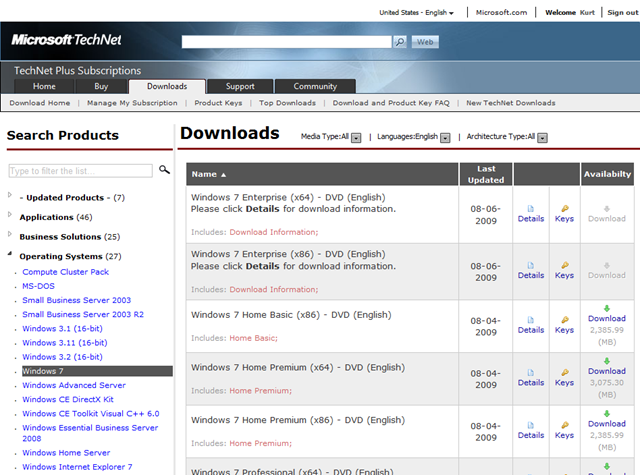Open Details icon for Windows 7 Enterprise x64
The width and height of the screenshot is (640, 475).
pyautogui.click(x=531, y=208)
